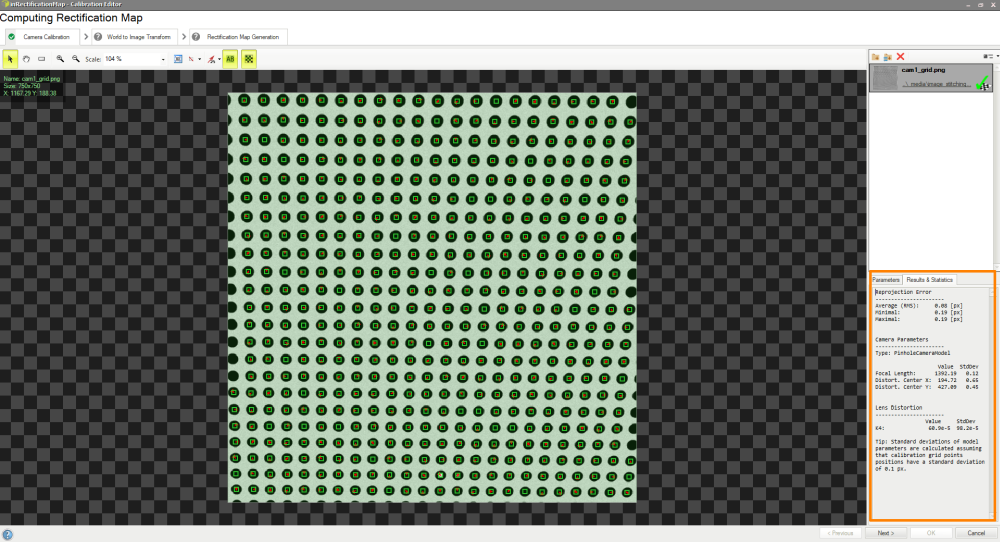1000x542 pixels.
Task: Toggle the checkerboard grid overlay button
Action: coord(249,59)
